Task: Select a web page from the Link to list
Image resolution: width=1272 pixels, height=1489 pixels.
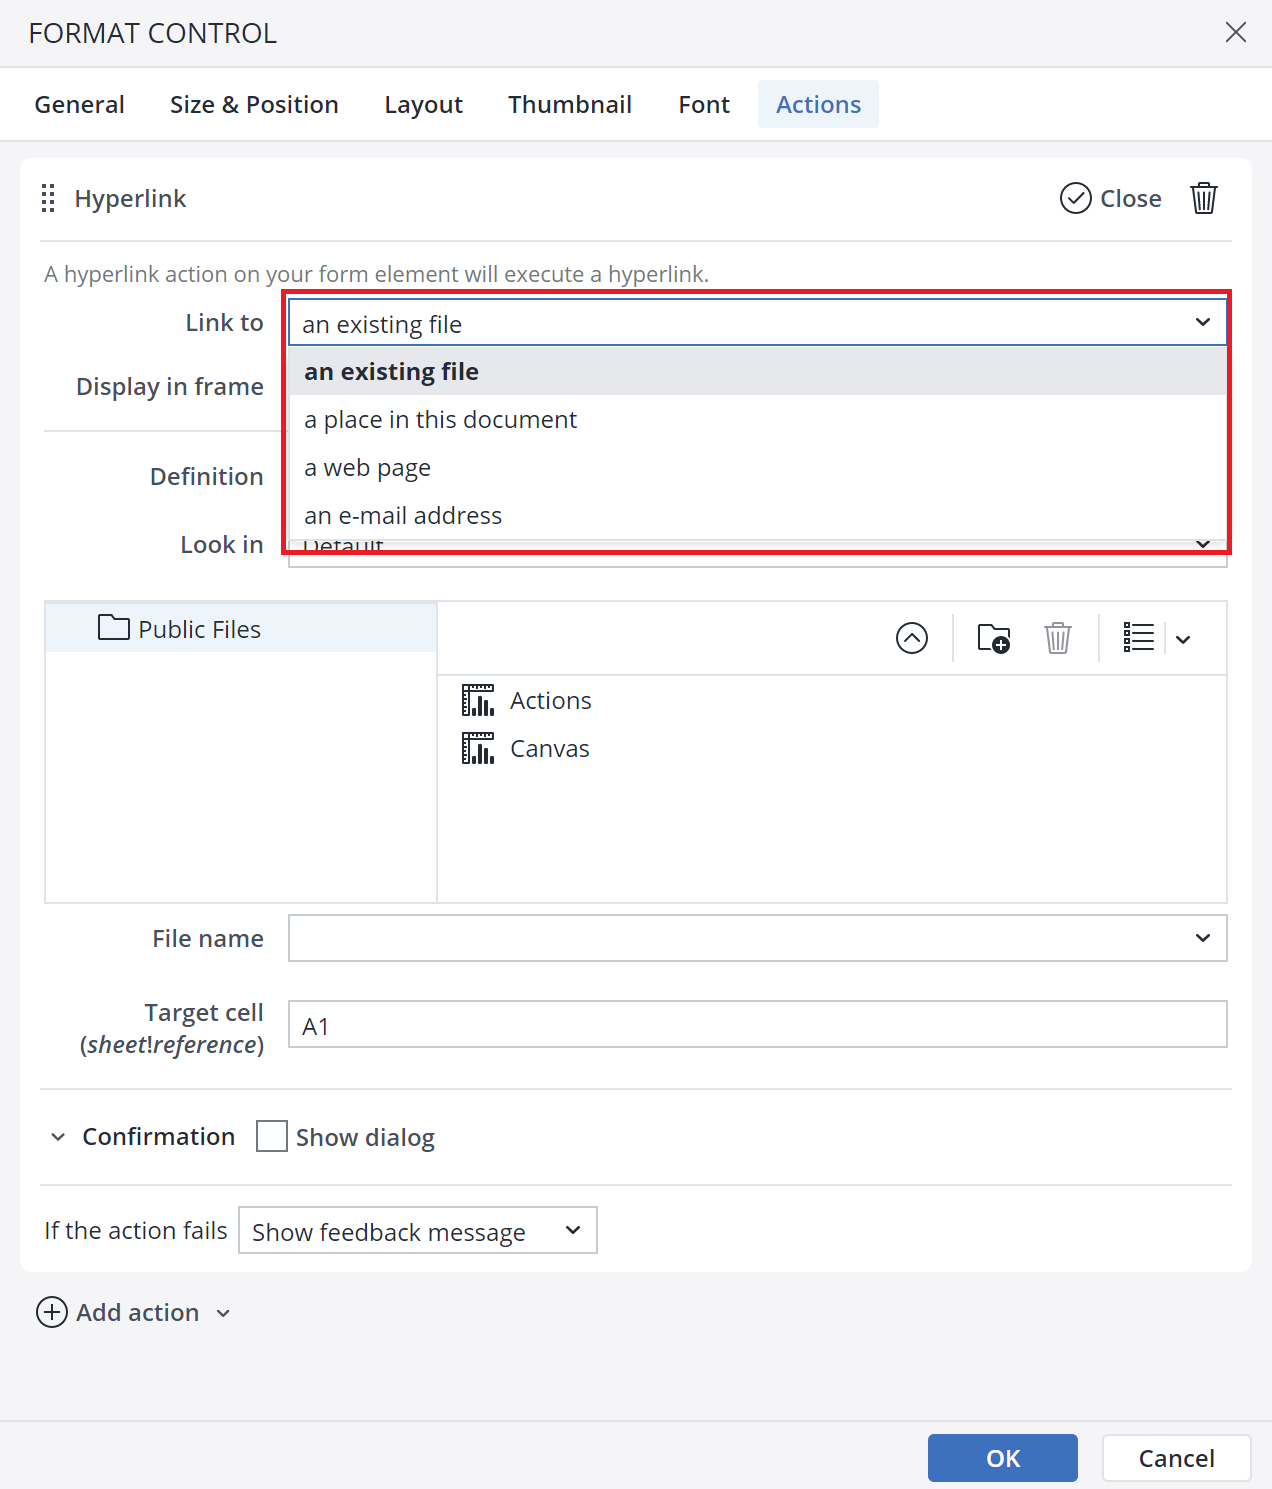Action: (x=368, y=467)
